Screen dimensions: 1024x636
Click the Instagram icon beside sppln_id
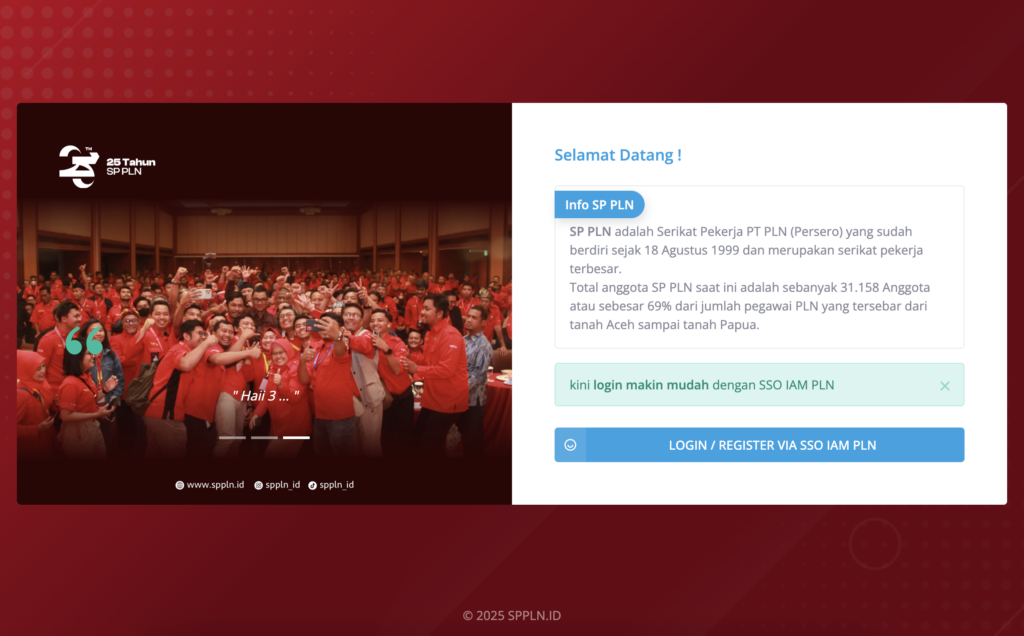coord(259,485)
